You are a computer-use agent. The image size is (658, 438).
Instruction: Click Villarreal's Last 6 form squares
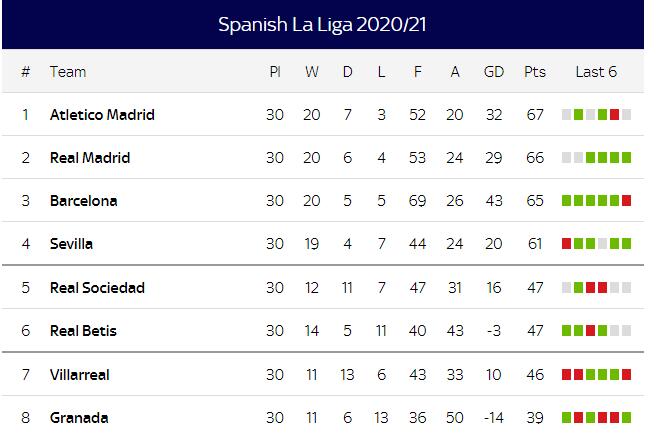pos(596,375)
